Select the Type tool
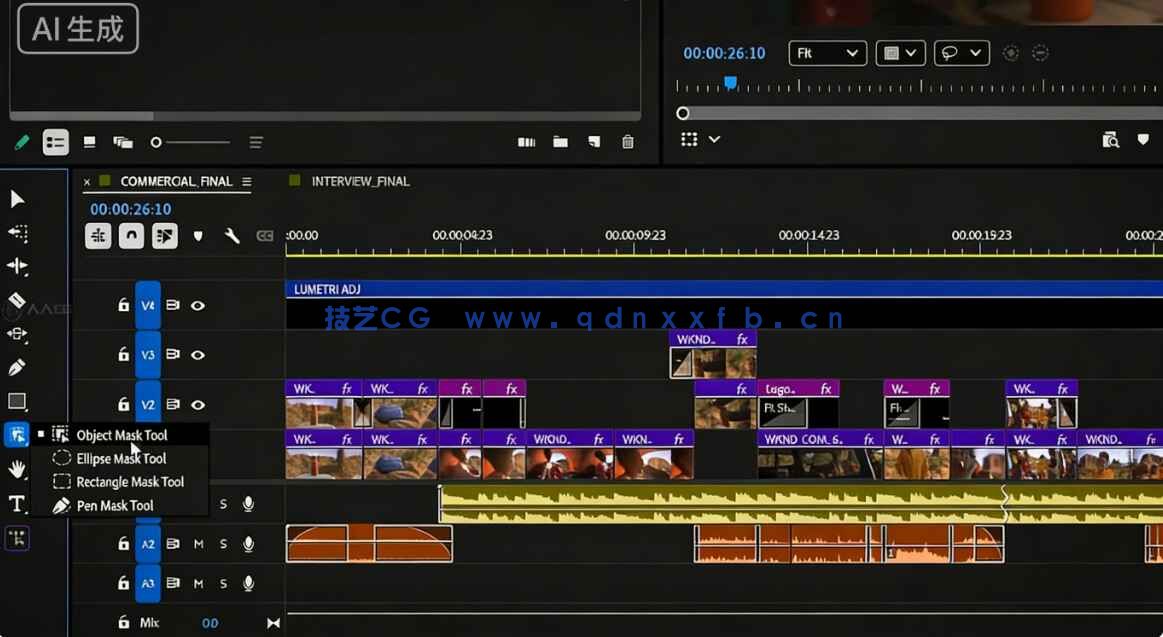Image resolution: width=1163 pixels, height=637 pixels. (x=17, y=503)
